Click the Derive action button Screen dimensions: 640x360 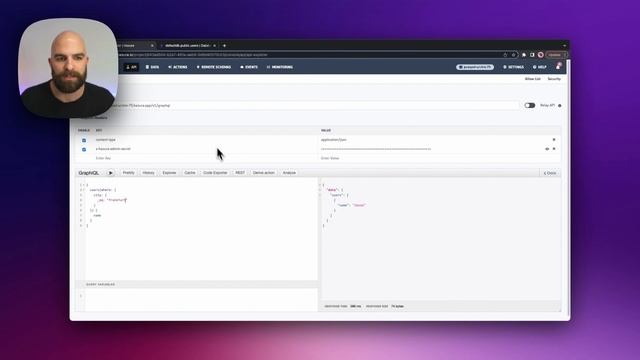coord(264,173)
